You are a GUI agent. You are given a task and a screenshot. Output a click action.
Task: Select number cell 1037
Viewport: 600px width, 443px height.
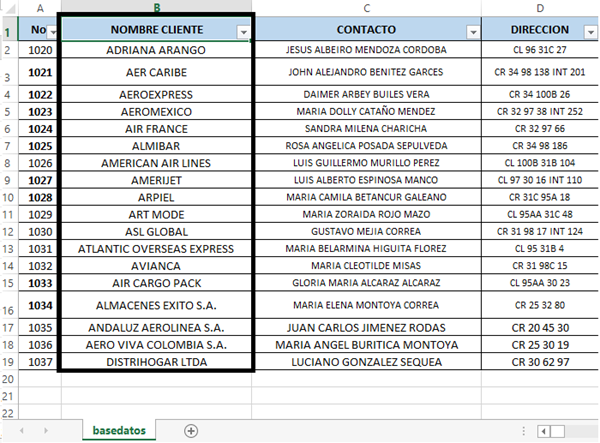click(x=40, y=362)
